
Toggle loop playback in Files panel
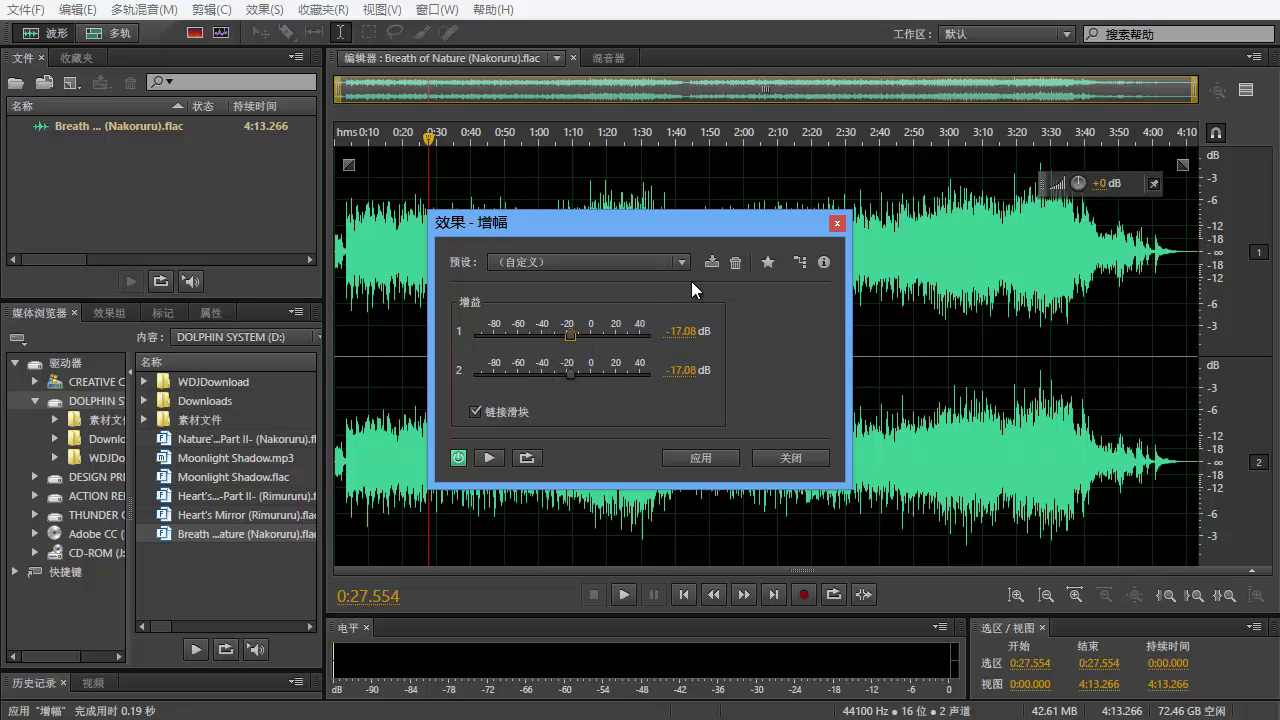[x=160, y=282]
